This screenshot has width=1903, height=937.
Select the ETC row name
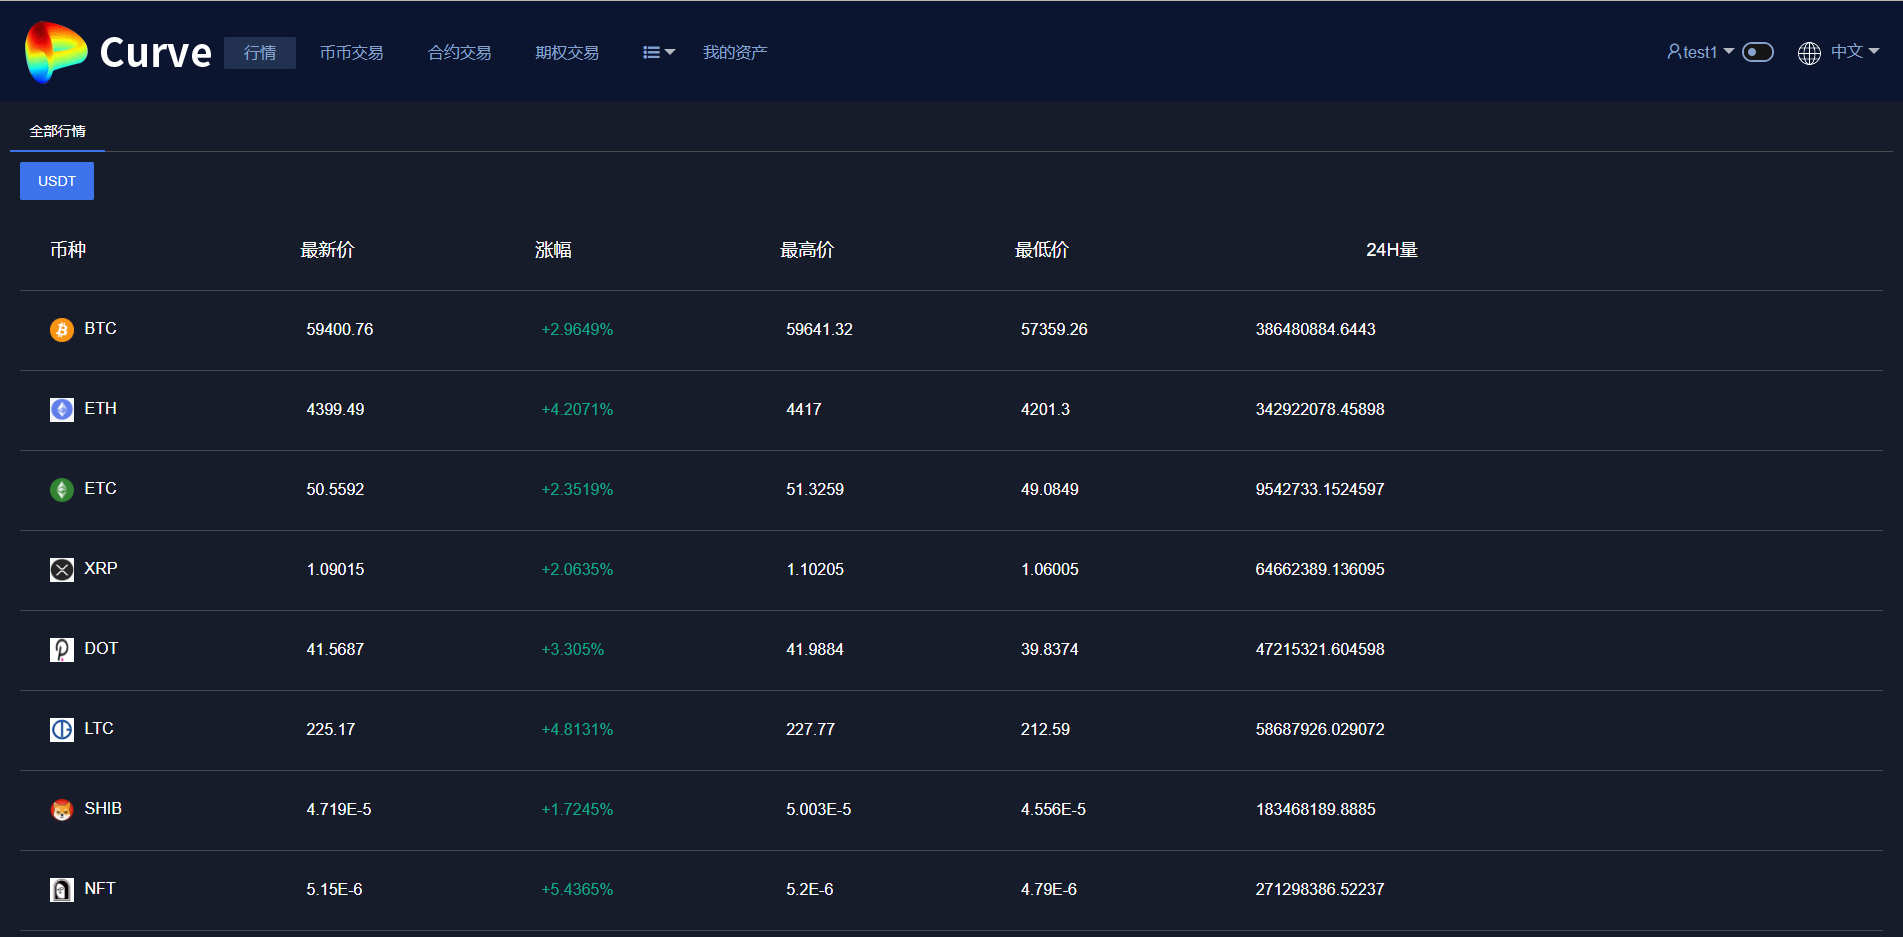pos(100,489)
